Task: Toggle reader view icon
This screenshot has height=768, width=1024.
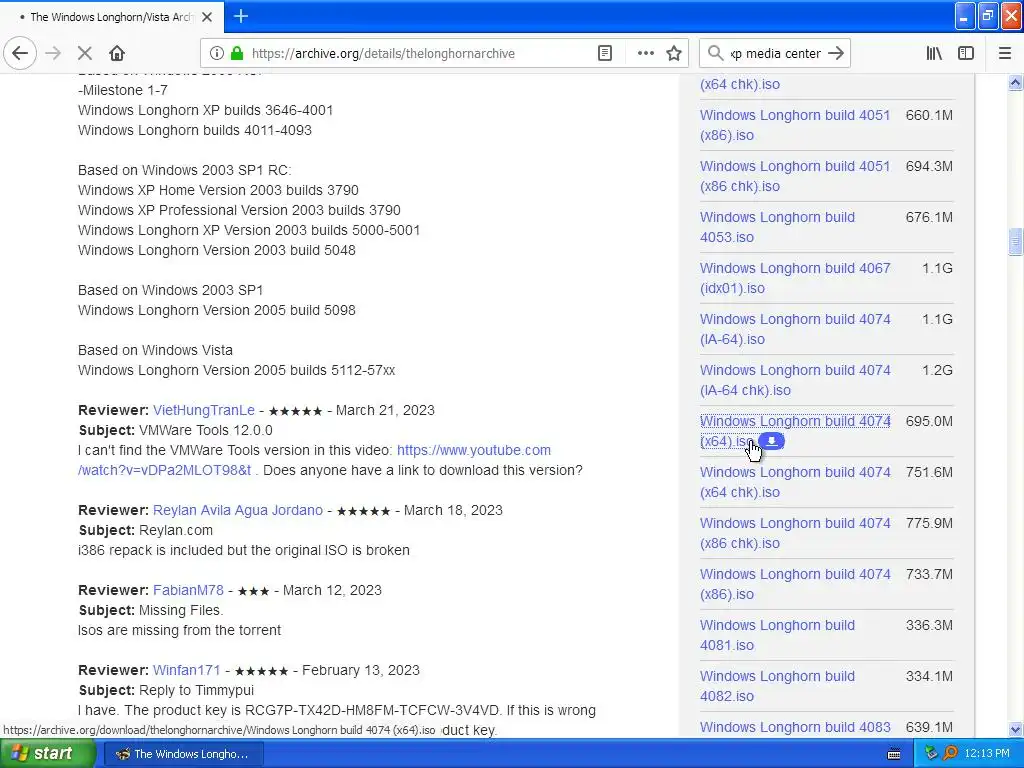Action: pyautogui.click(x=605, y=53)
